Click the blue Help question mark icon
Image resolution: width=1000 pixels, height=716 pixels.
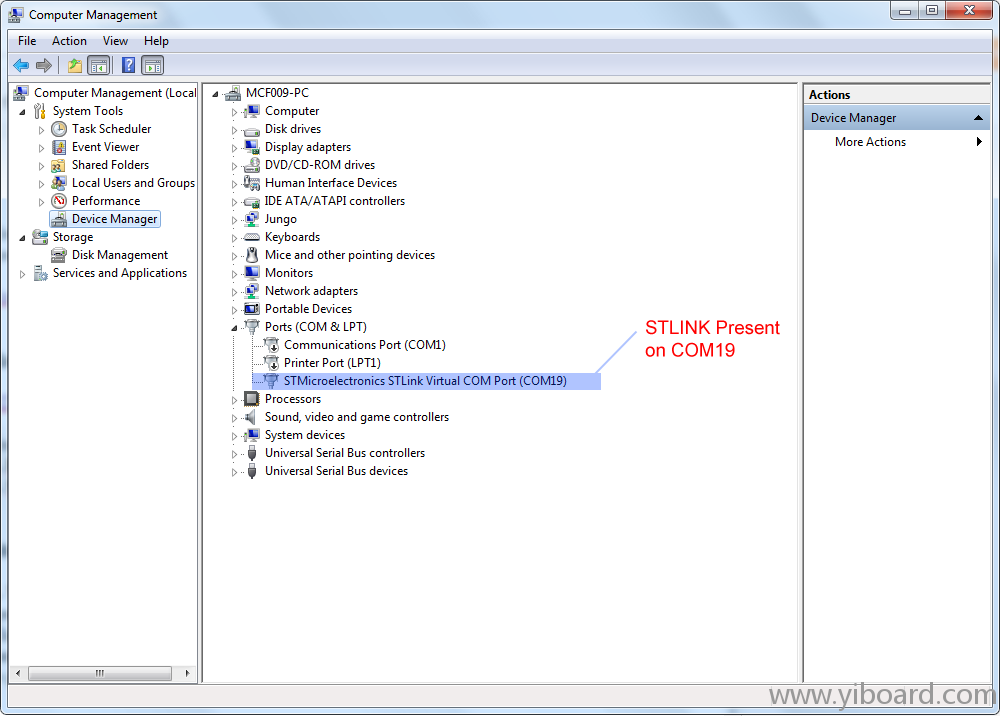pyautogui.click(x=128, y=66)
